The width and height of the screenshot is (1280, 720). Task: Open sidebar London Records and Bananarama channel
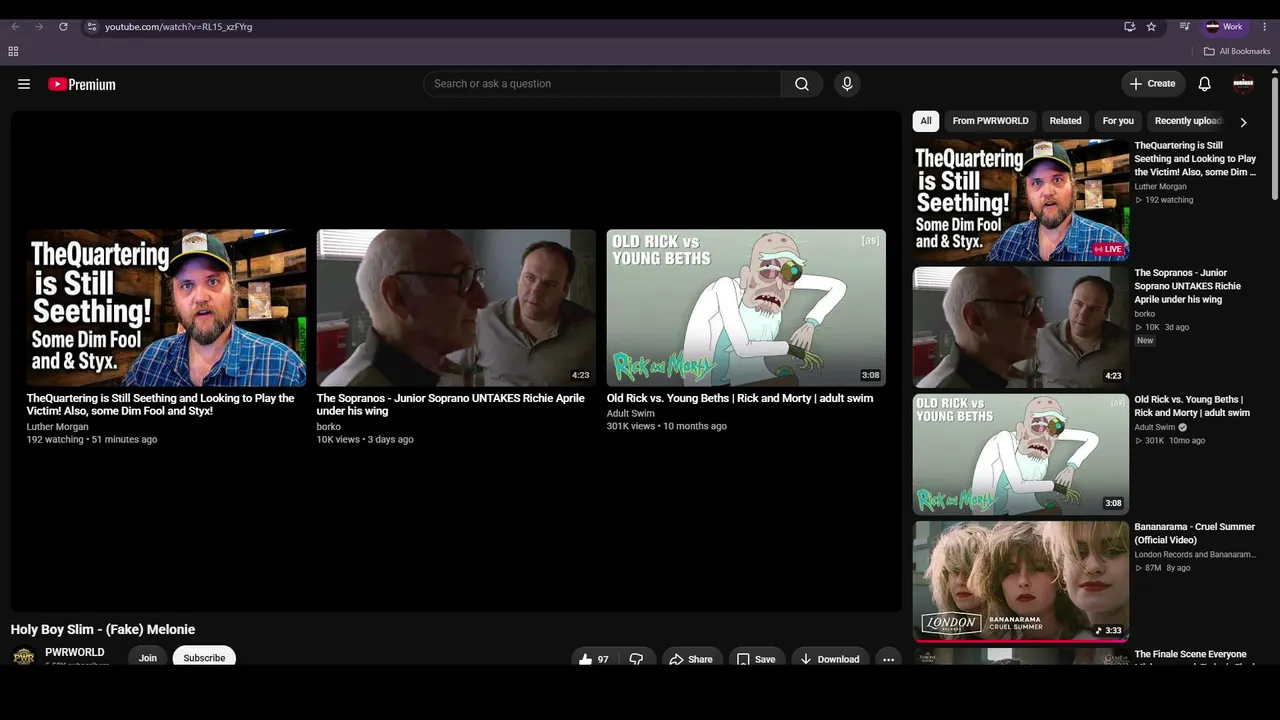(x=1194, y=554)
